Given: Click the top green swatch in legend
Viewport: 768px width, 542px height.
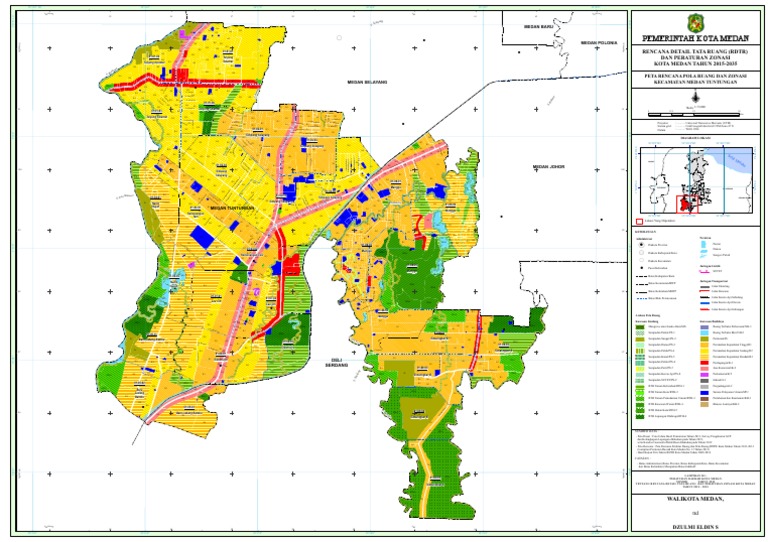Looking at the screenshot, I should point(641,327).
